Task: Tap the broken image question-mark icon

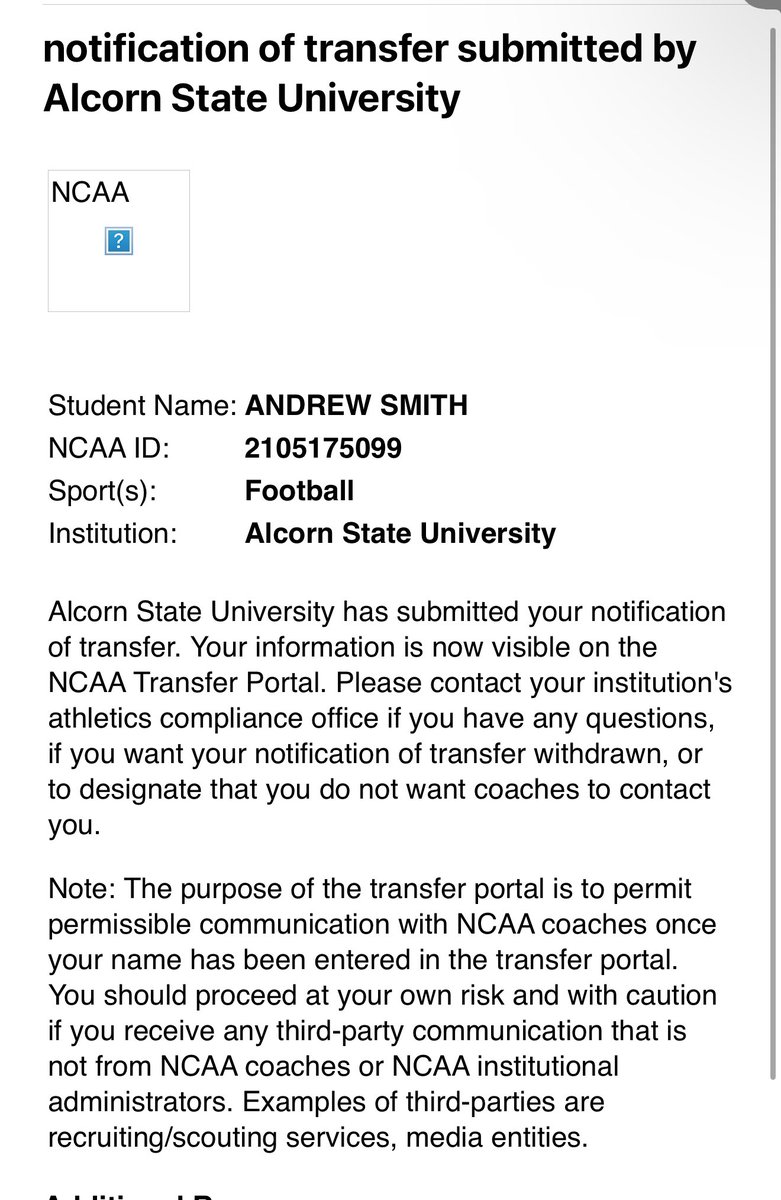Action: [x=119, y=241]
